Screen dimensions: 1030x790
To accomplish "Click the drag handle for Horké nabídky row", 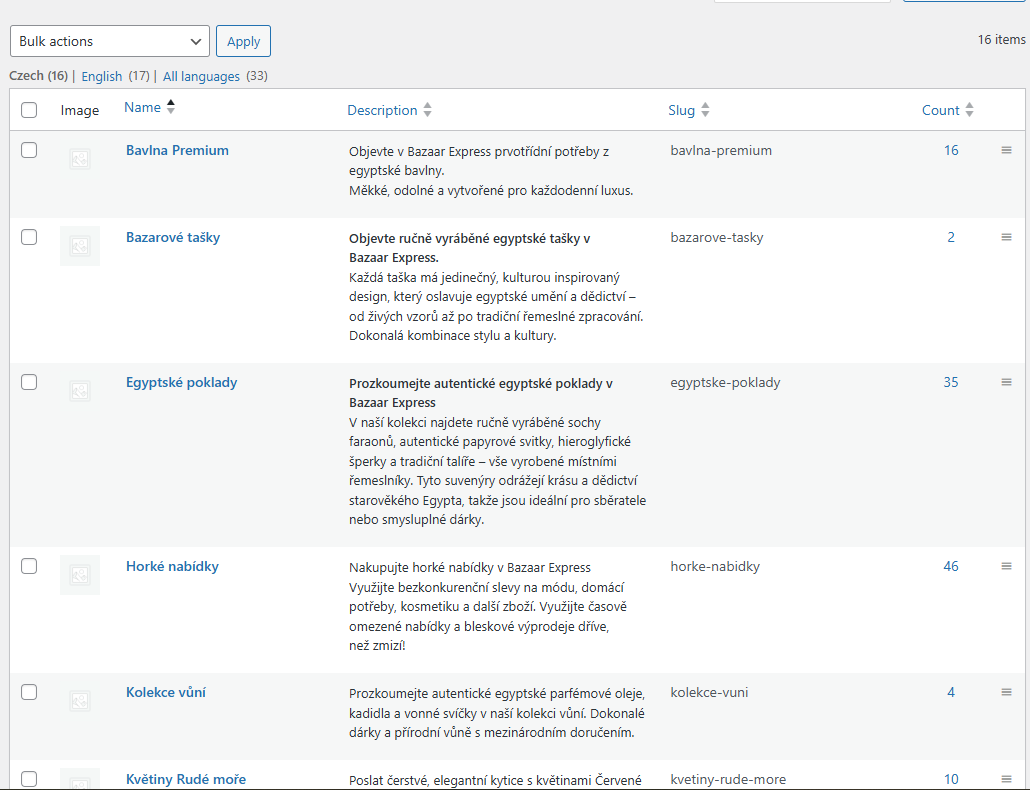I will 1006,566.
